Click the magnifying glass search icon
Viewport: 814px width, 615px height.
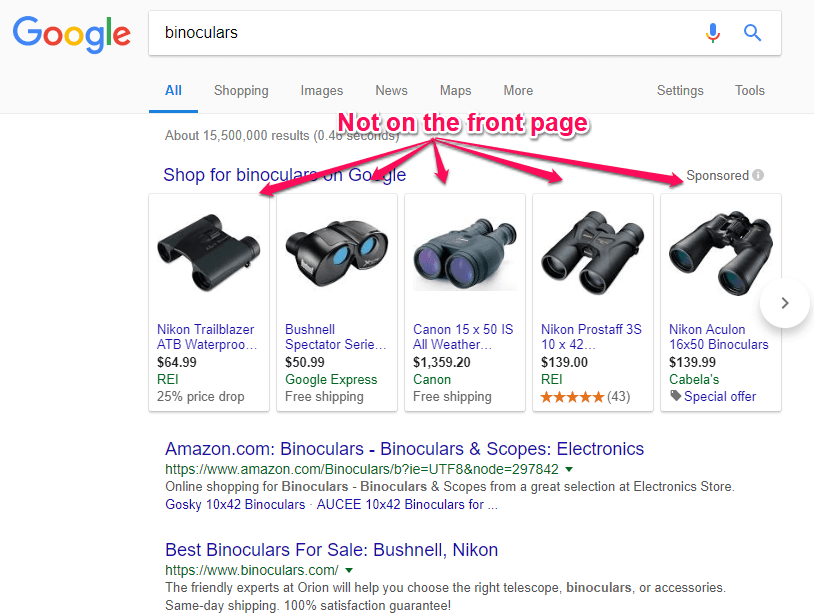pyautogui.click(x=753, y=33)
